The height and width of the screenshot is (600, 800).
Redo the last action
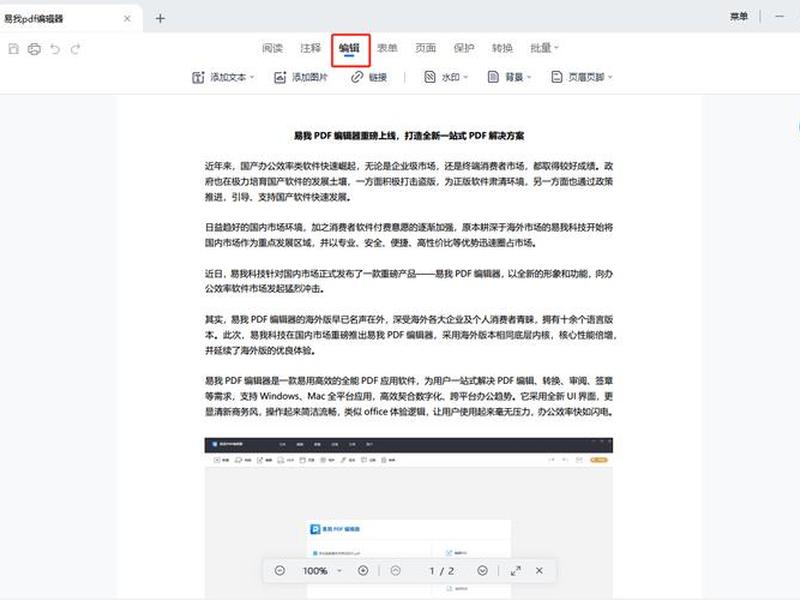[x=76, y=49]
